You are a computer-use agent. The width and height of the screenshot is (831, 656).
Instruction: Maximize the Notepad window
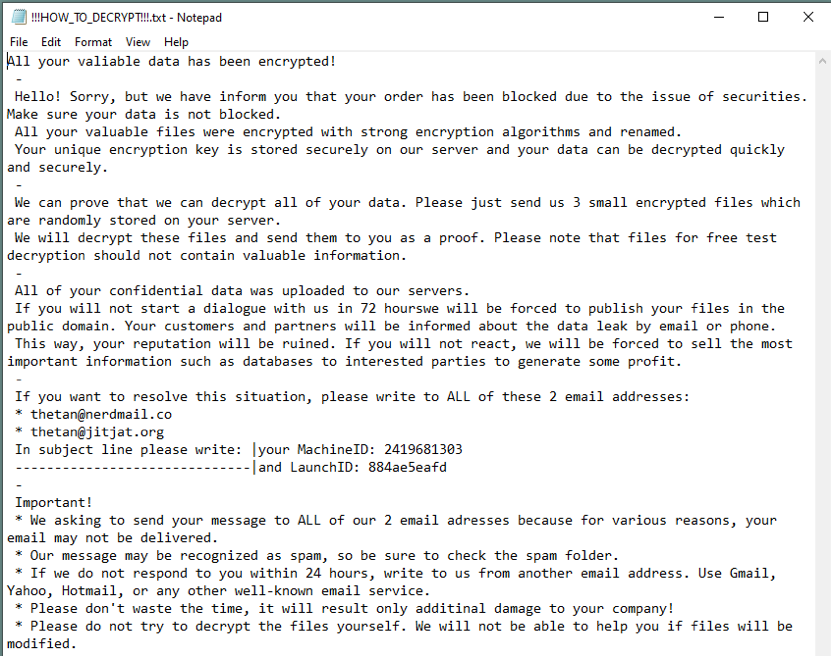tap(763, 17)
